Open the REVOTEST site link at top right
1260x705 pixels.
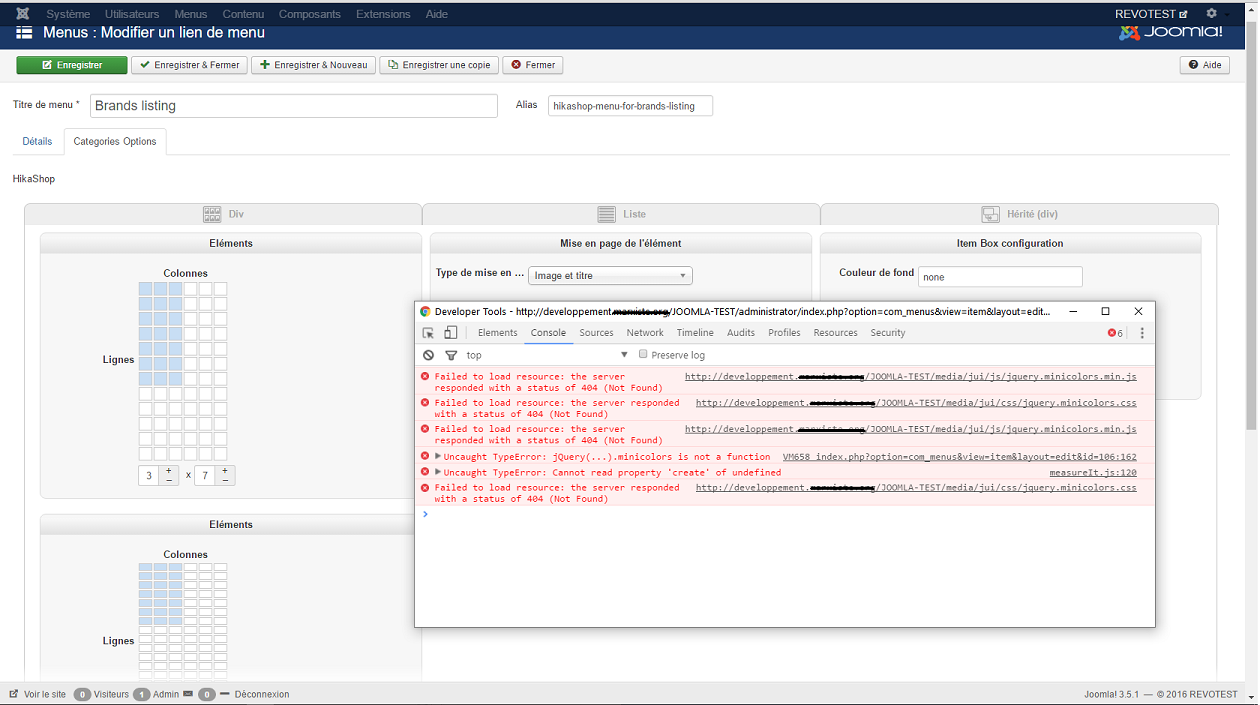(x=1151, y=14)
